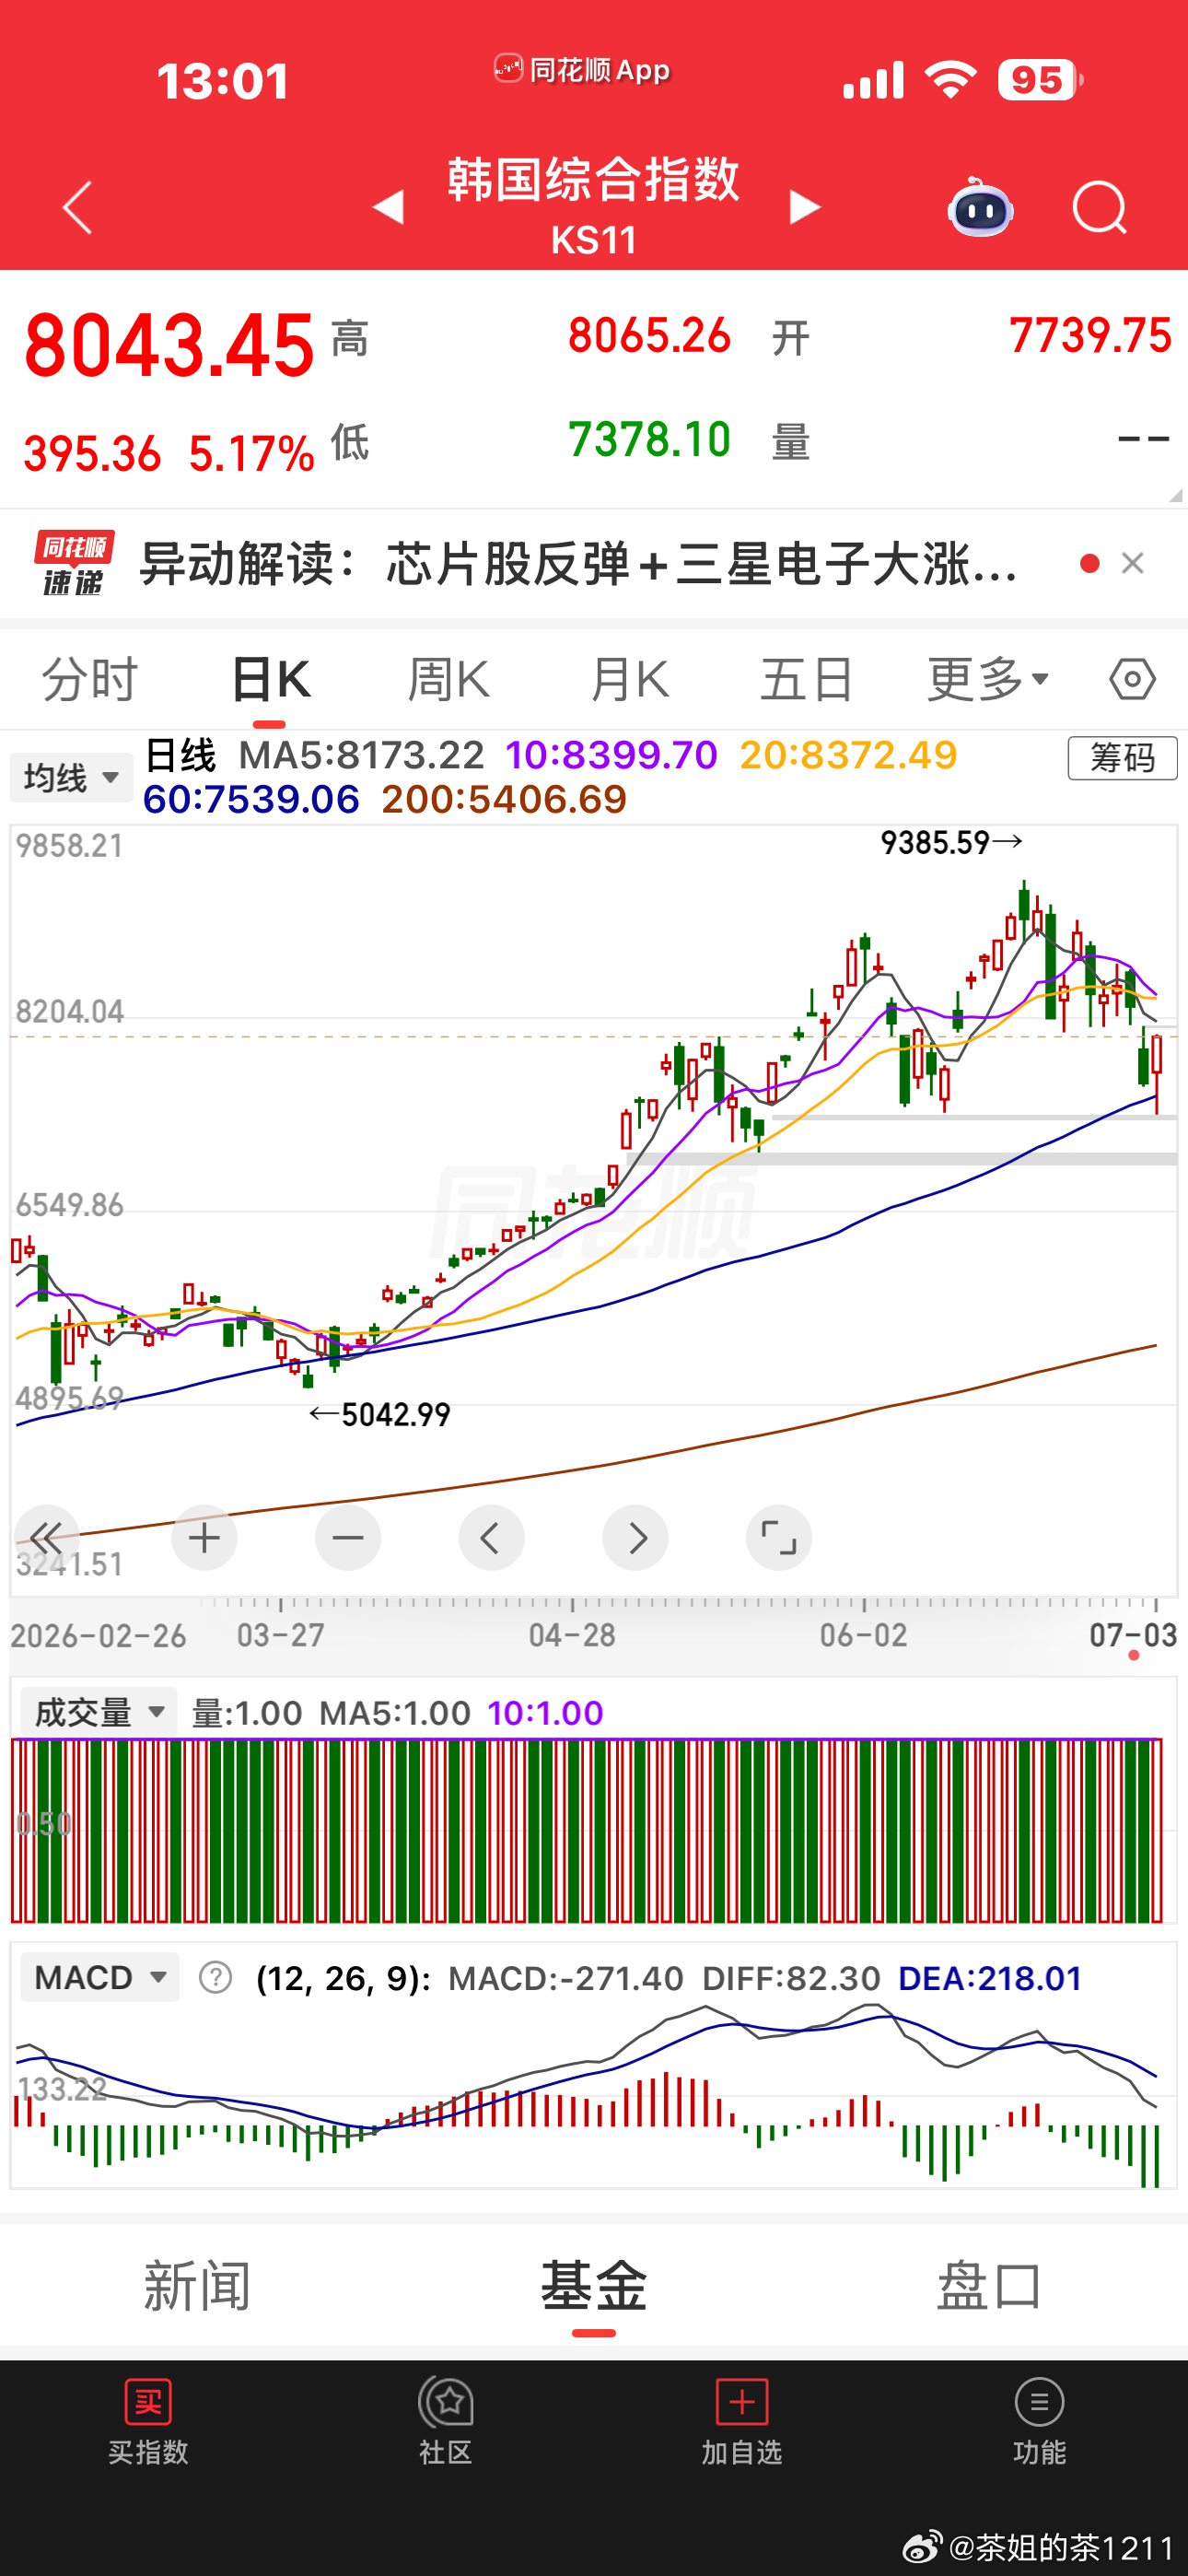The image size is (1188, 2576).
Task: Open the 成交量 indicator dropdown
Action: click(99, 1712)
